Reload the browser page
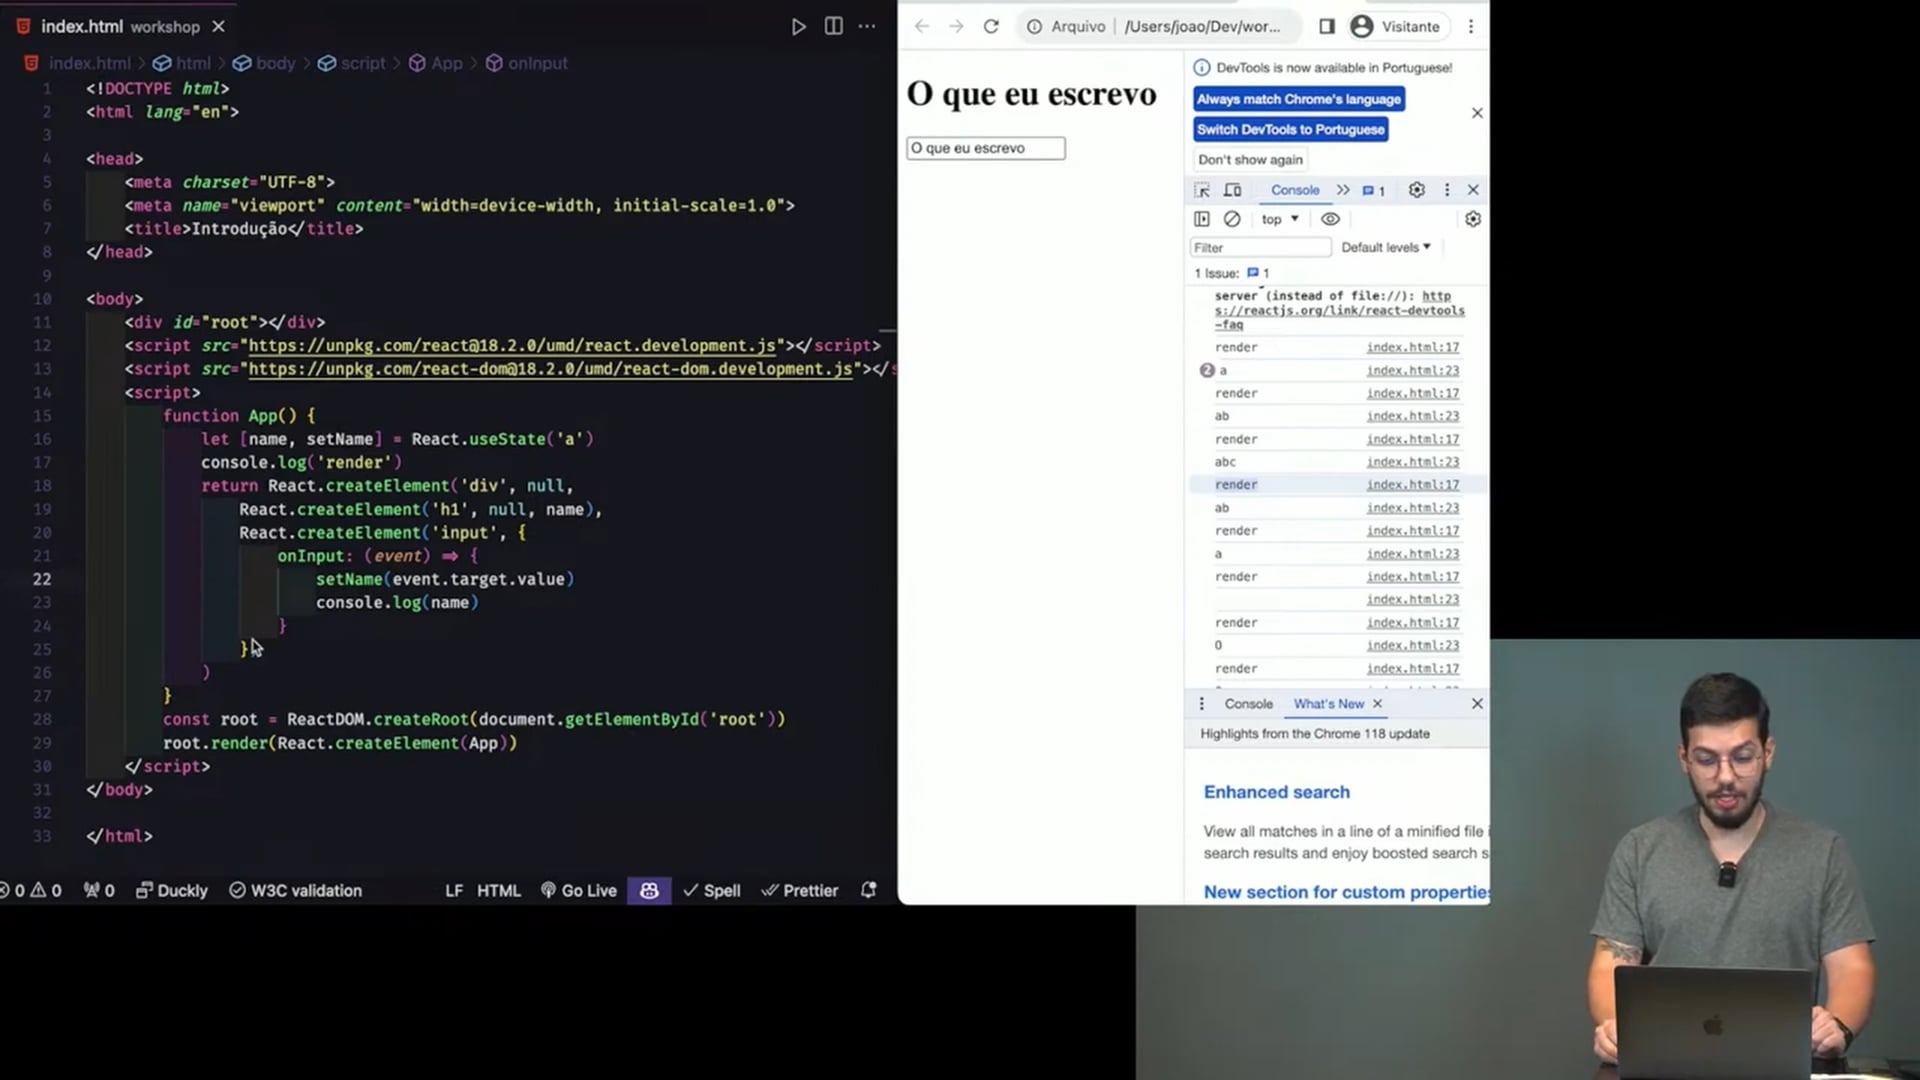Image resolution: width=1920 pixels, height=1080 pixels. point(991,27)
